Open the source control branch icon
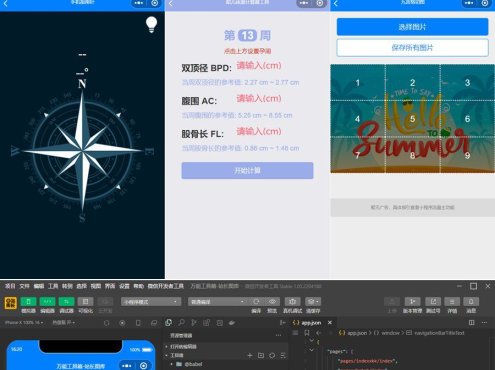 point(194,322)
